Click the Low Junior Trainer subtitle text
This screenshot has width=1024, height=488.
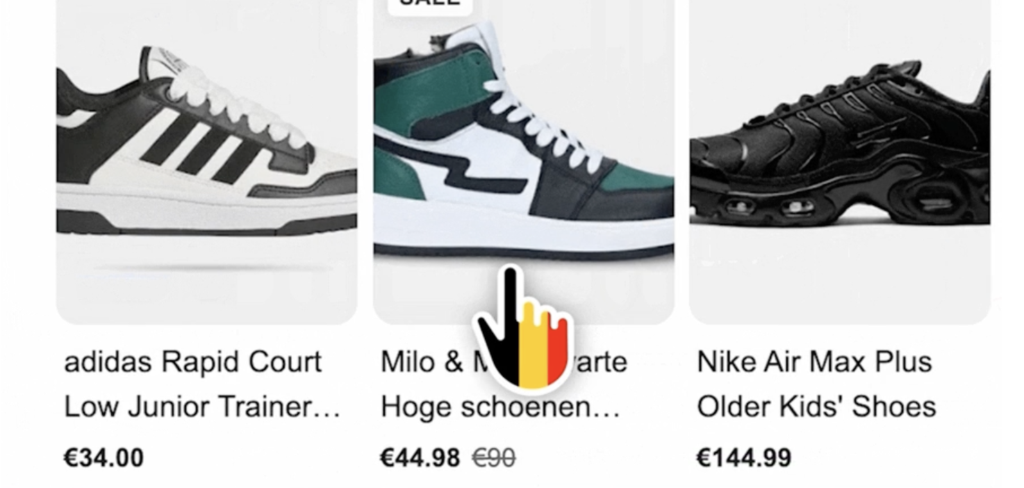(x=202, y=407)
